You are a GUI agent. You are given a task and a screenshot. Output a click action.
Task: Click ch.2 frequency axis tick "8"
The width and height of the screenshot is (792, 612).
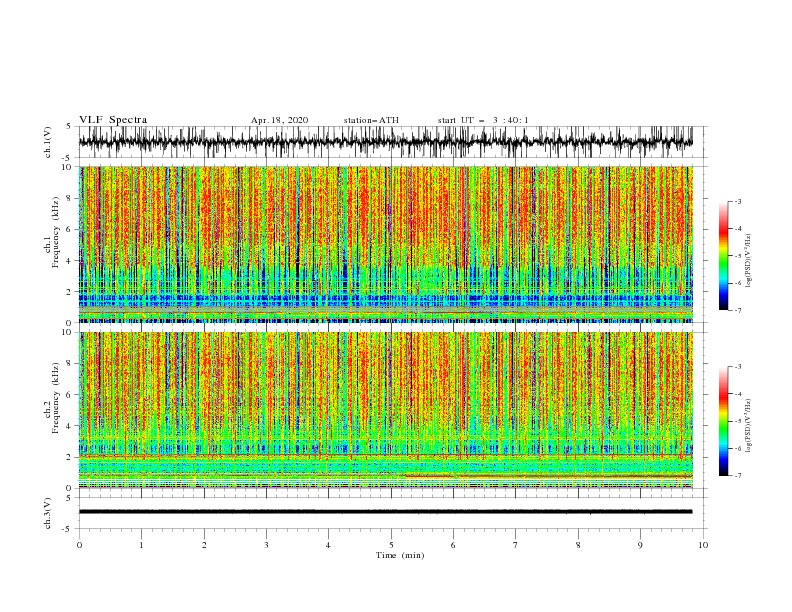tap(70, 364)
